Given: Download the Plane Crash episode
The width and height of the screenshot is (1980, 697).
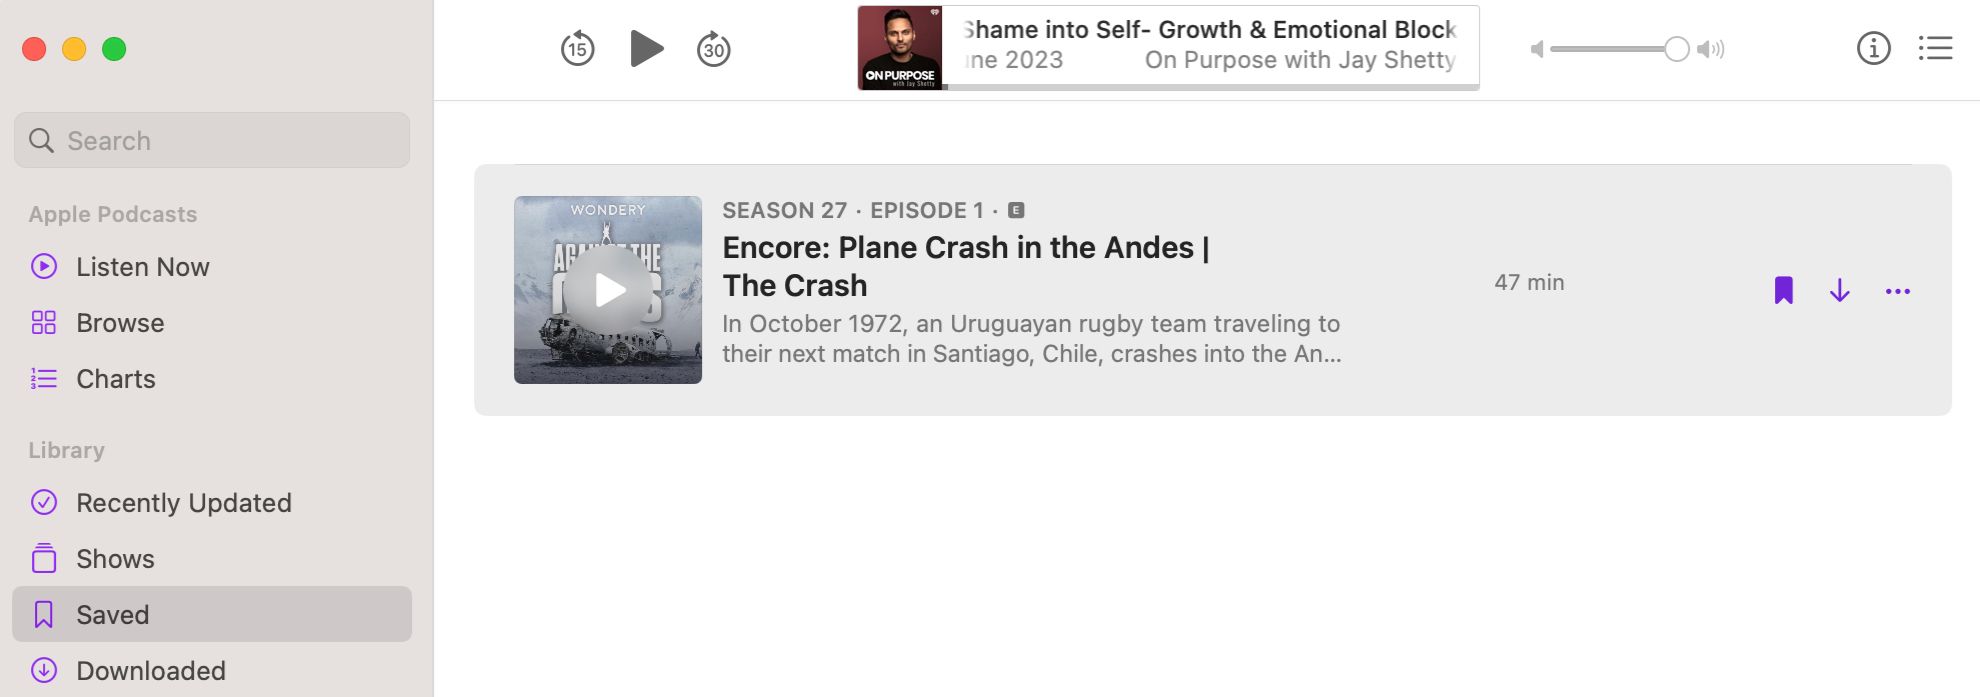Looking at the screenshot, I should click(x=1840, y=290).
